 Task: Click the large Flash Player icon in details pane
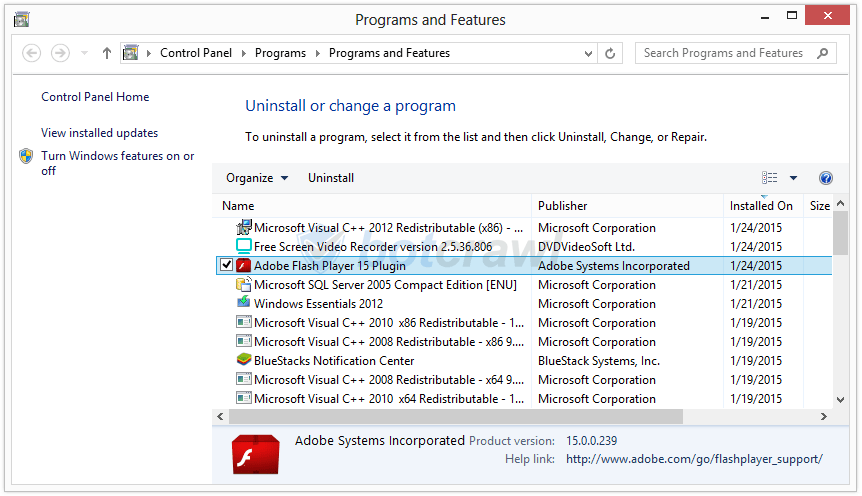256,454
